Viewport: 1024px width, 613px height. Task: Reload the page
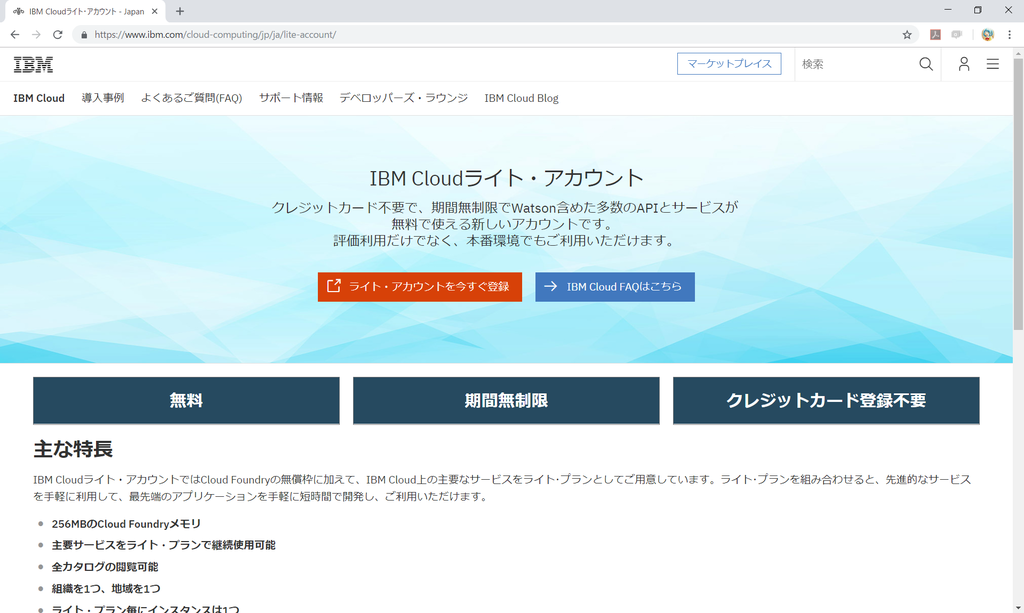57,35
